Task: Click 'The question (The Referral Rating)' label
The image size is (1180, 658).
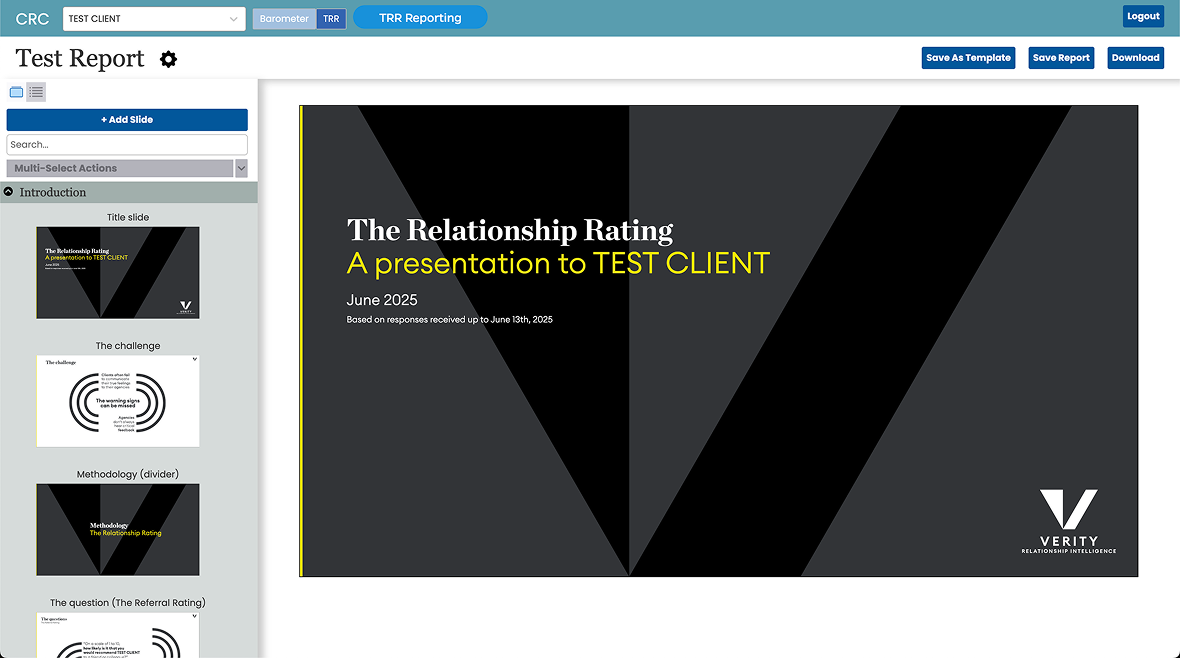Action: click(128, 602)
